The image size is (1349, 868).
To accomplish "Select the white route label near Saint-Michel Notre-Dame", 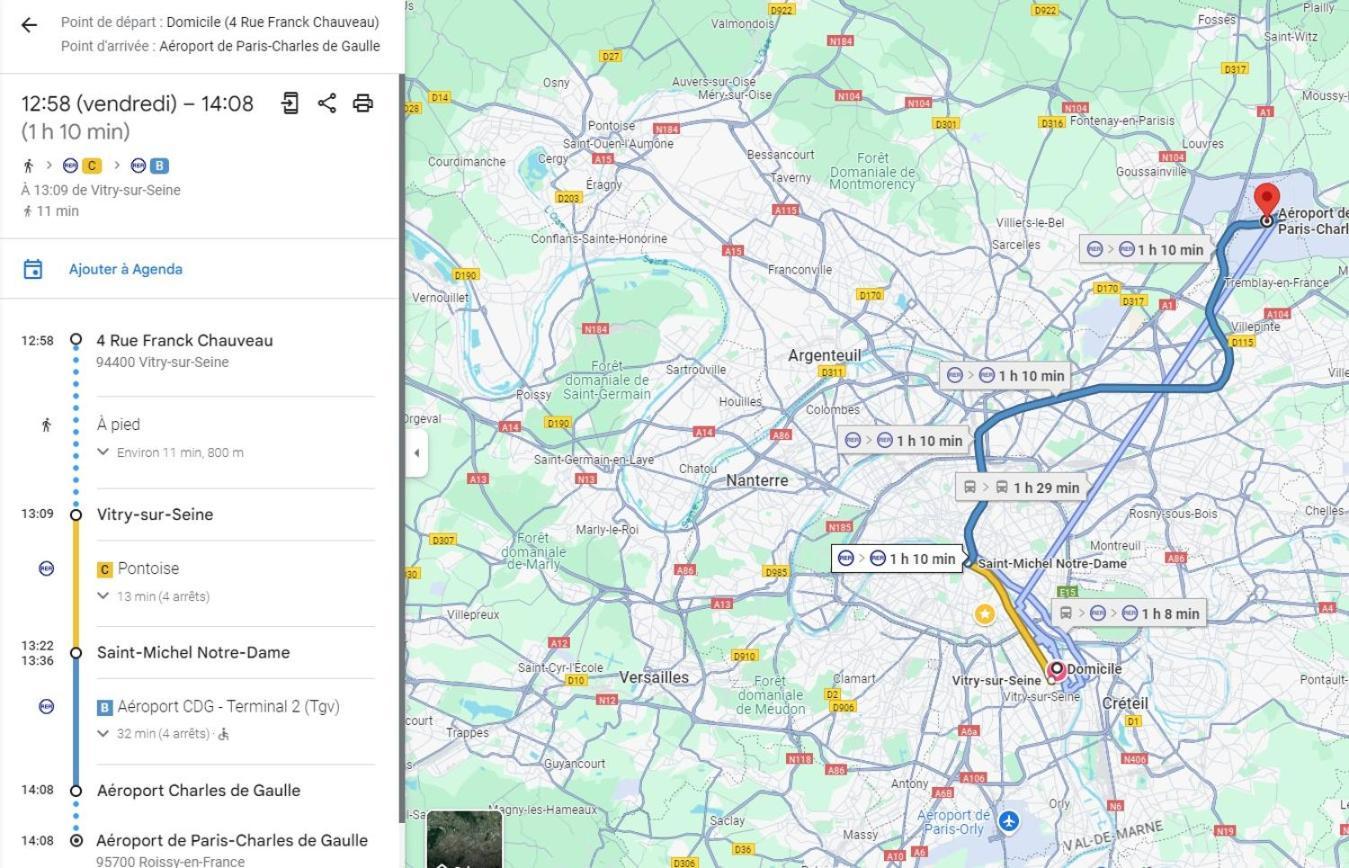I will pos(897,558).
